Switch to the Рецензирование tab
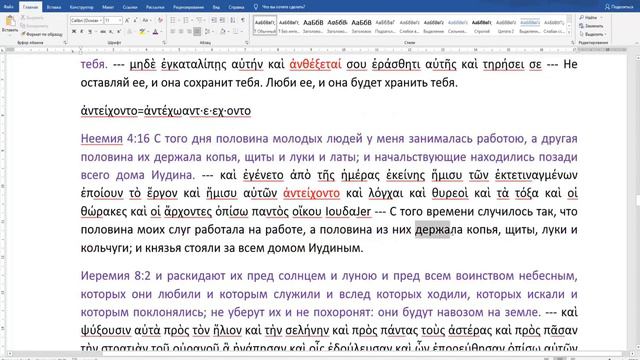 [189, 7]
